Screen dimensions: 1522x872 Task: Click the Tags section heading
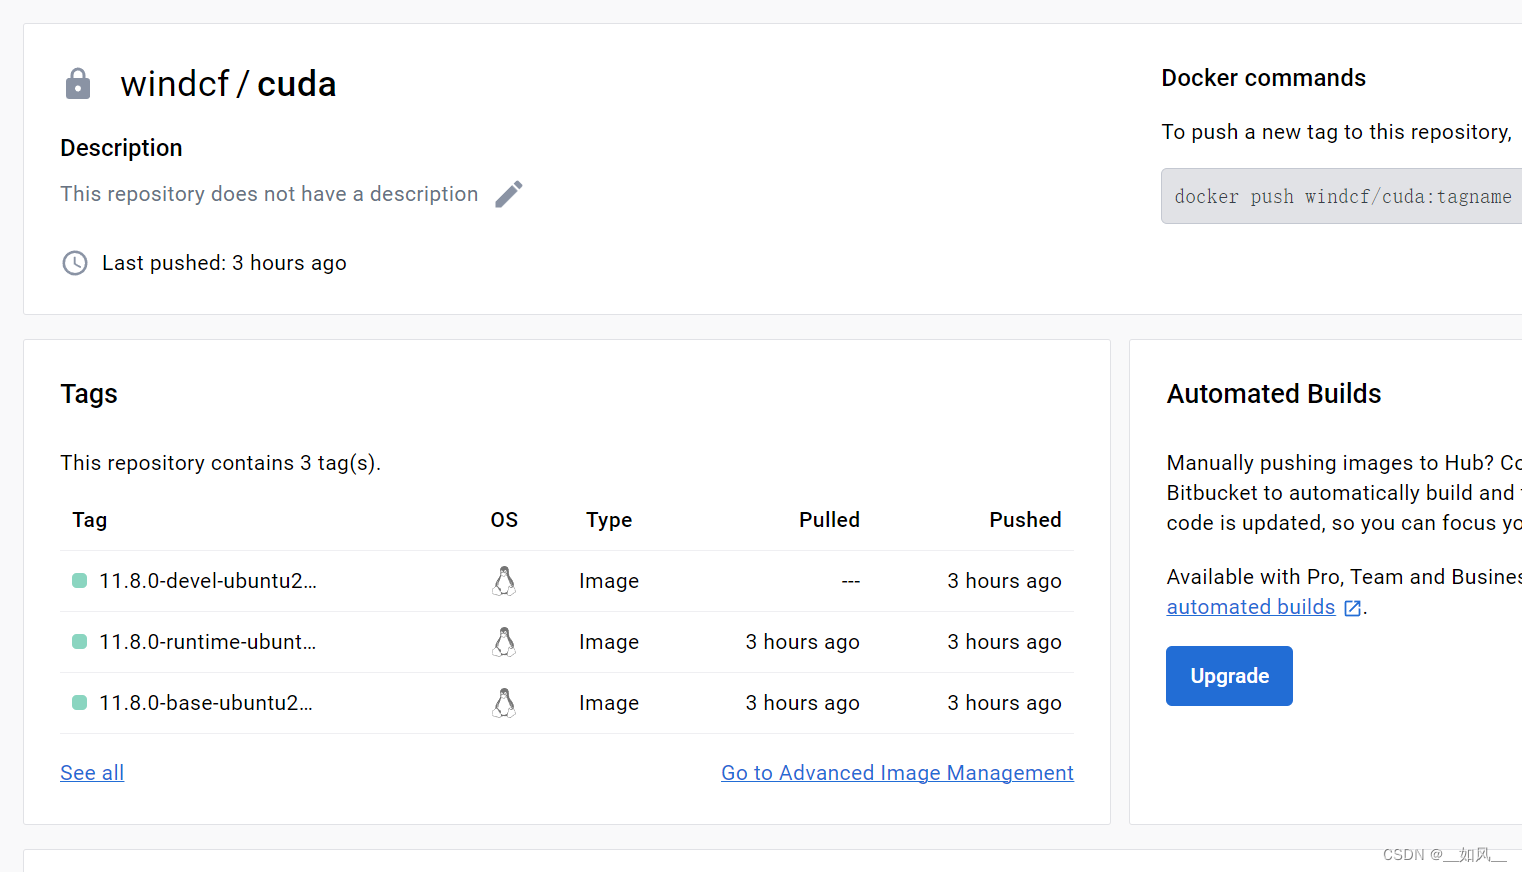(89, 394)
